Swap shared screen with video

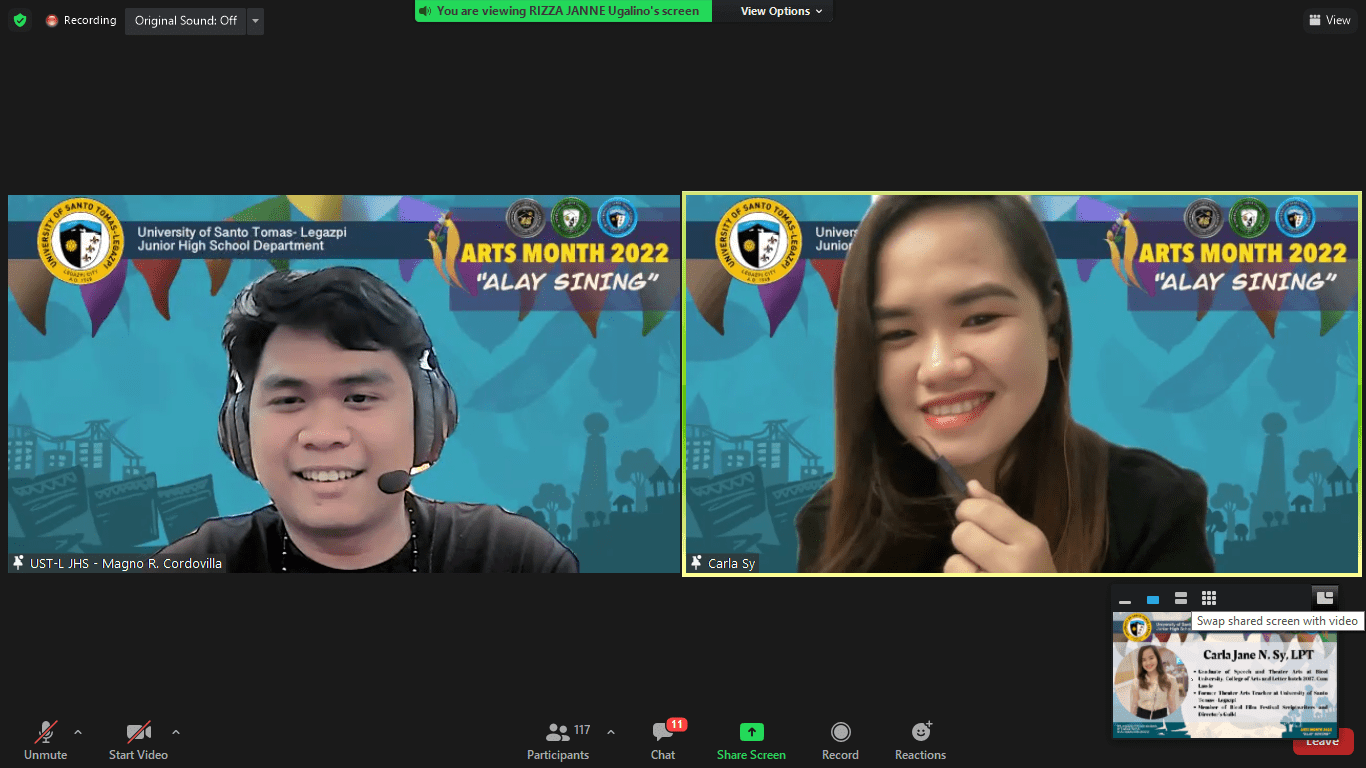pyautogui.click(x=1325, y=597)
